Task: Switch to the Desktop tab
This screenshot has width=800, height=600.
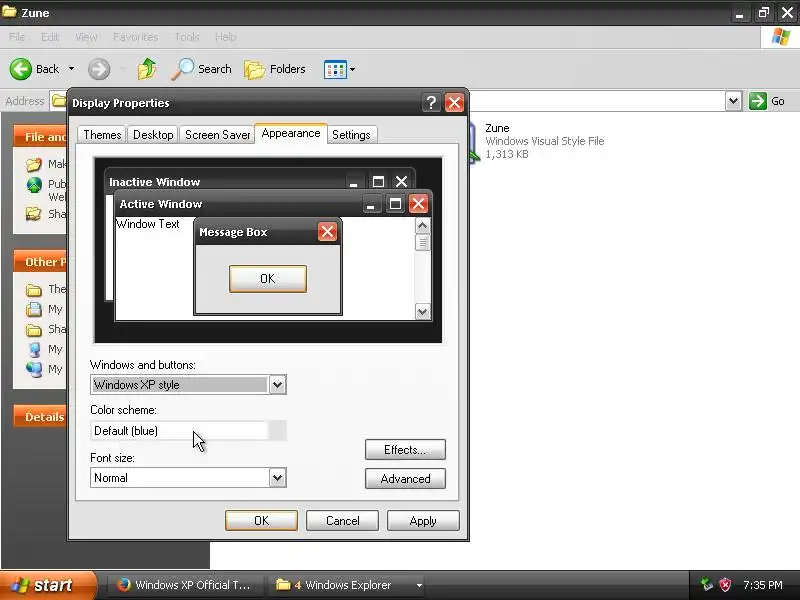Action: coord(153,135)
